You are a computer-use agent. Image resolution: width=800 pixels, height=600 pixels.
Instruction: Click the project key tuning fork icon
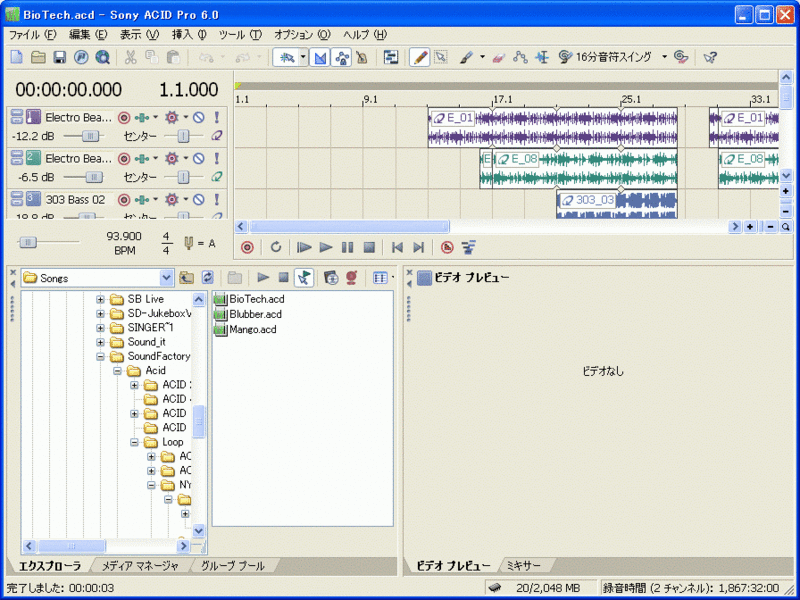point(188,243)
